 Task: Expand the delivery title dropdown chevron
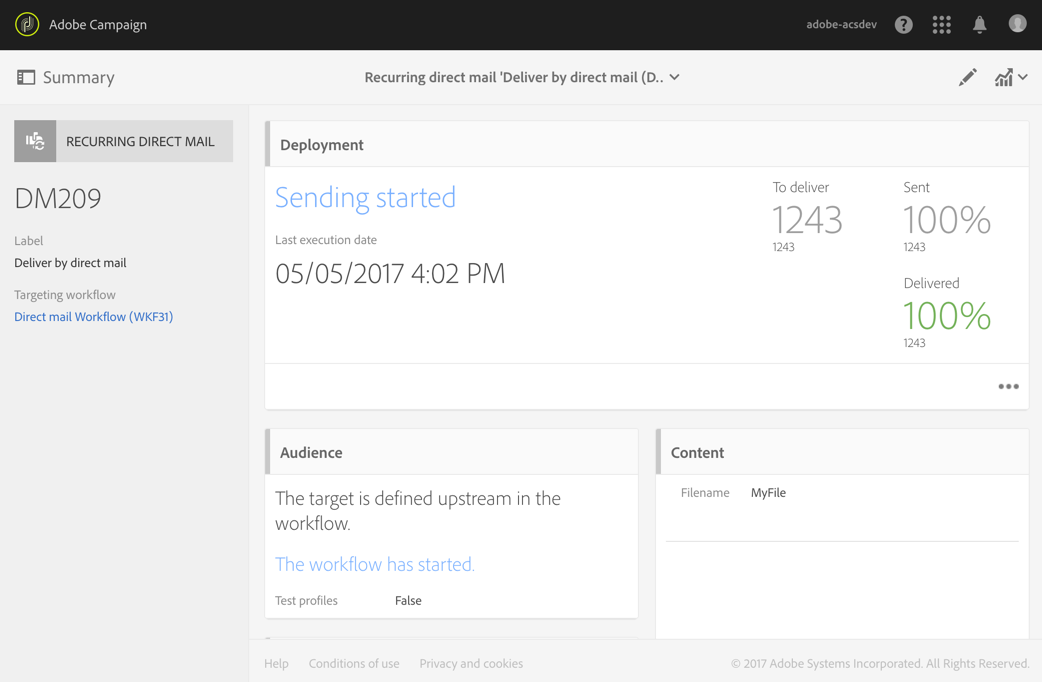(675, 77)
